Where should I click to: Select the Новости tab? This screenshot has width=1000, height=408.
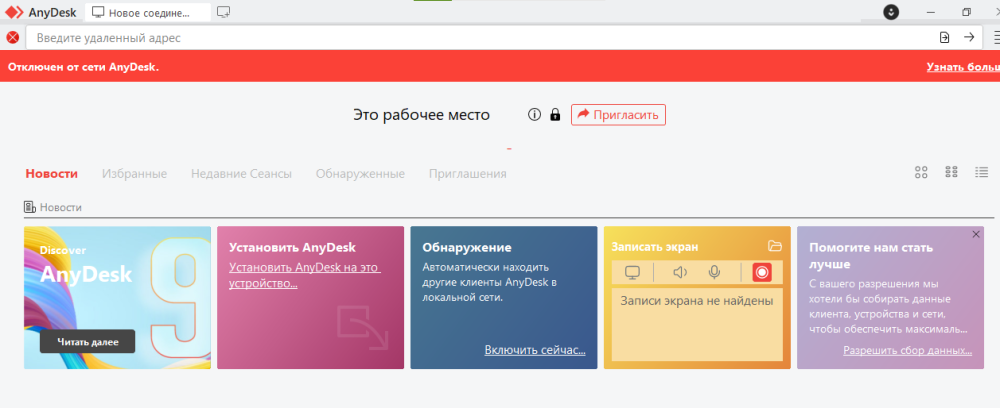[x=52, y=173]
